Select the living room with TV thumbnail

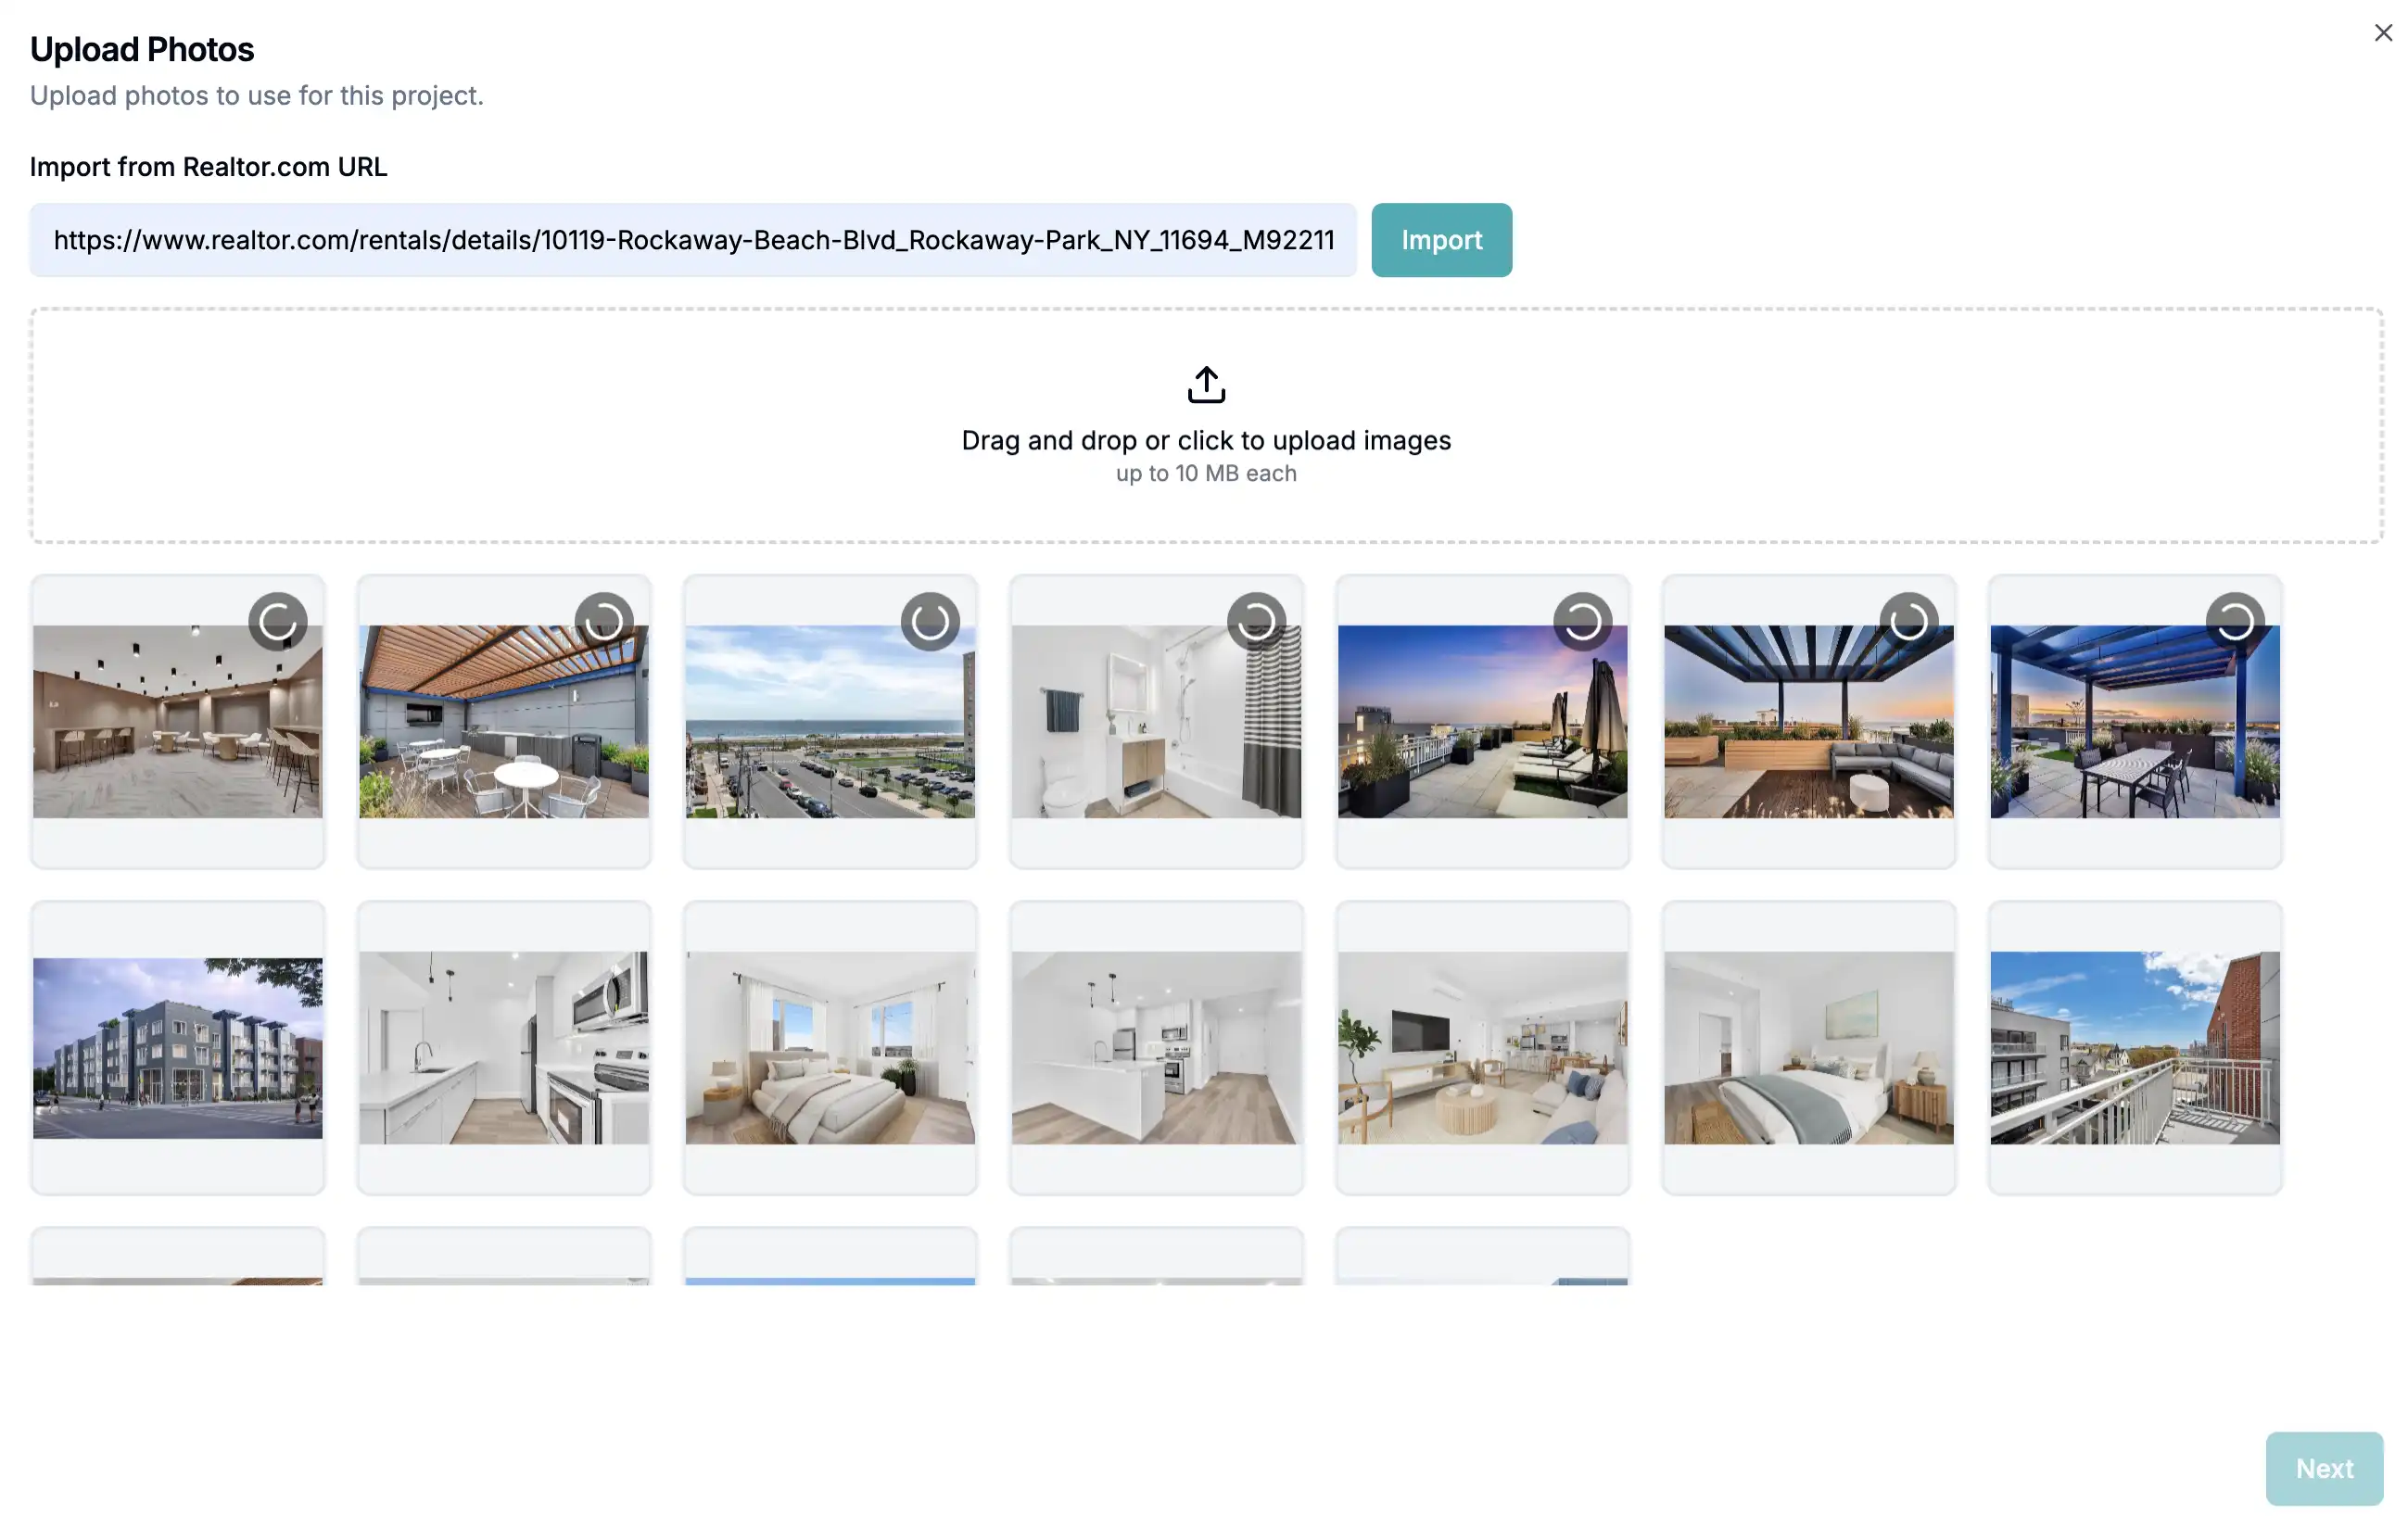(1481, 1047)
